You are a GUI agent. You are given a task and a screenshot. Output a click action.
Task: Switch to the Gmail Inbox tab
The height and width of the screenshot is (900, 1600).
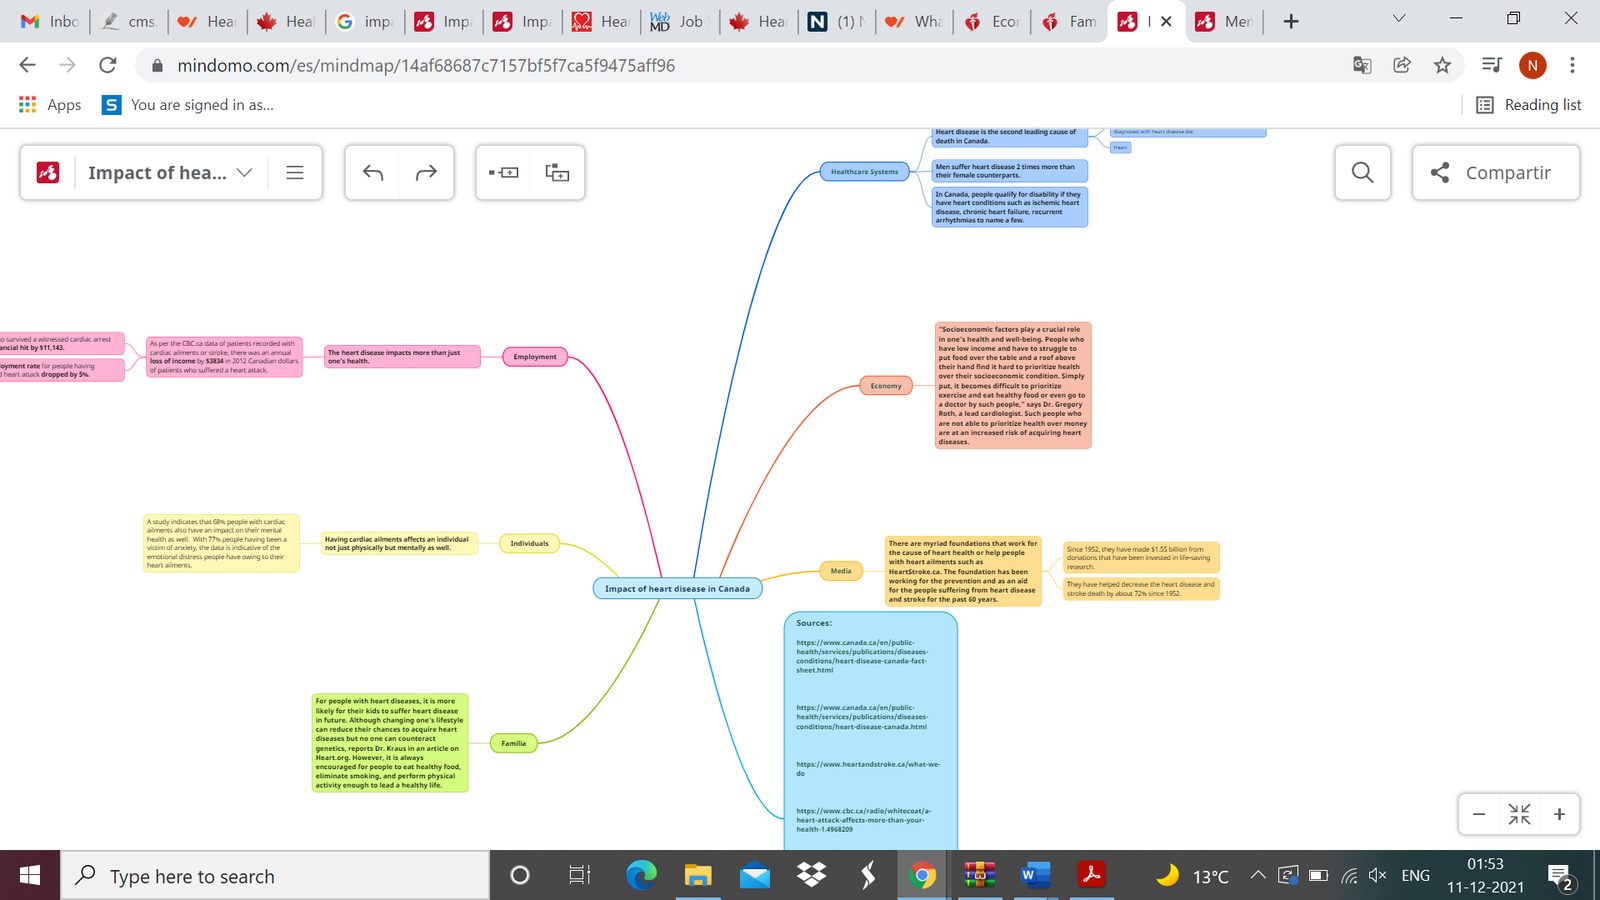pyautogui.click(x=50, y=21)
